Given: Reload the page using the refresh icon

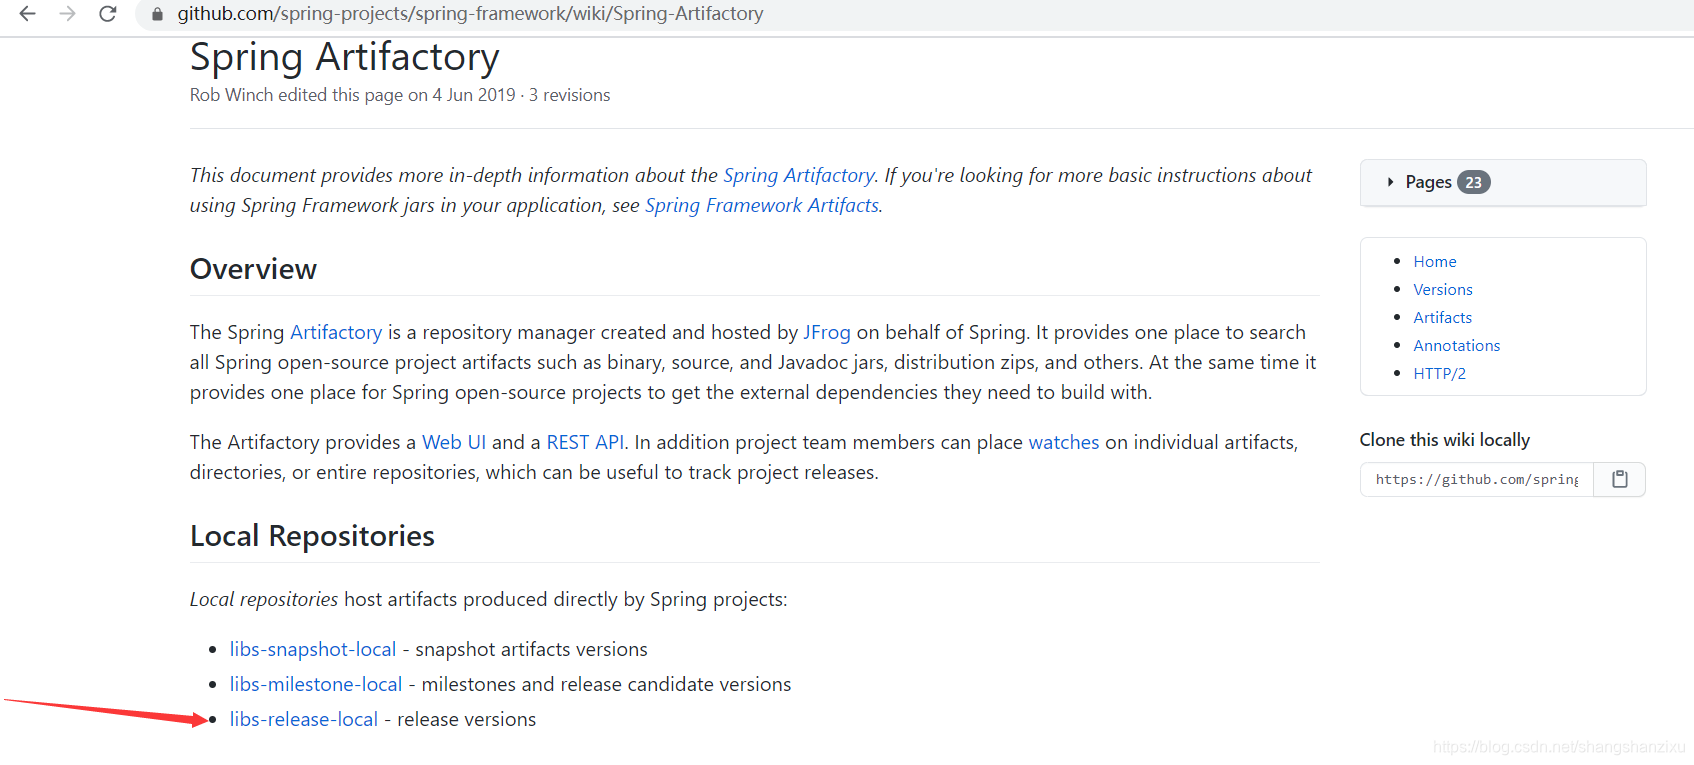Looking at the screenshot, I should (x=107, y=14).
